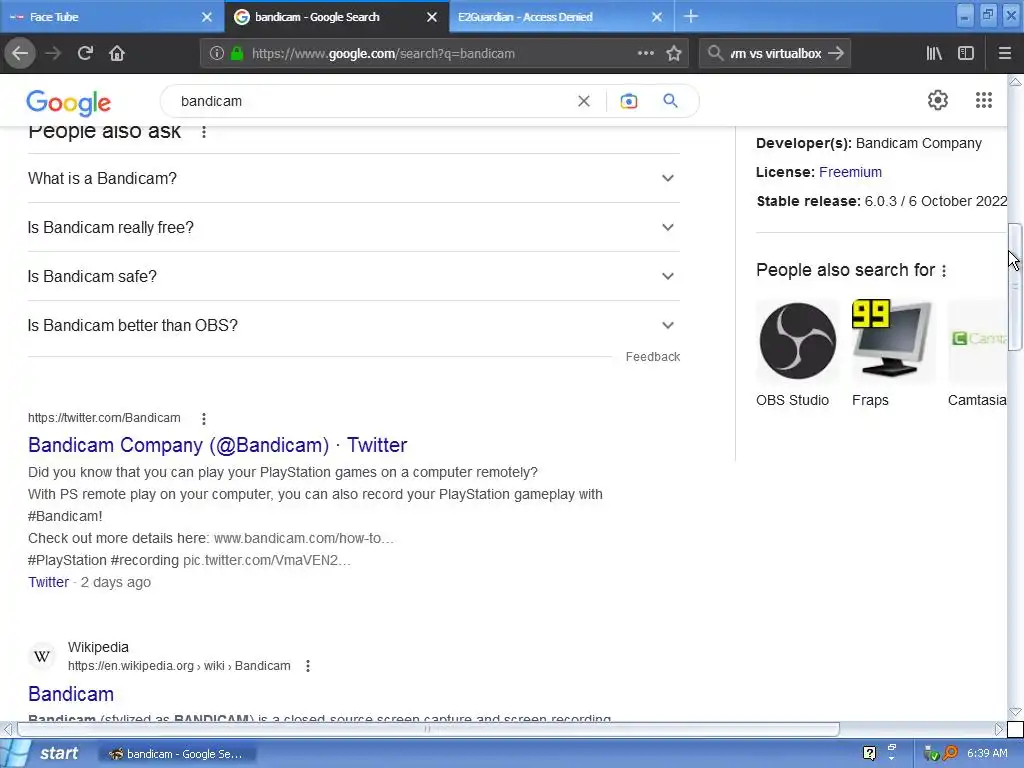
Task: Click the browser forward arrow
Action: tap(53, 54)
